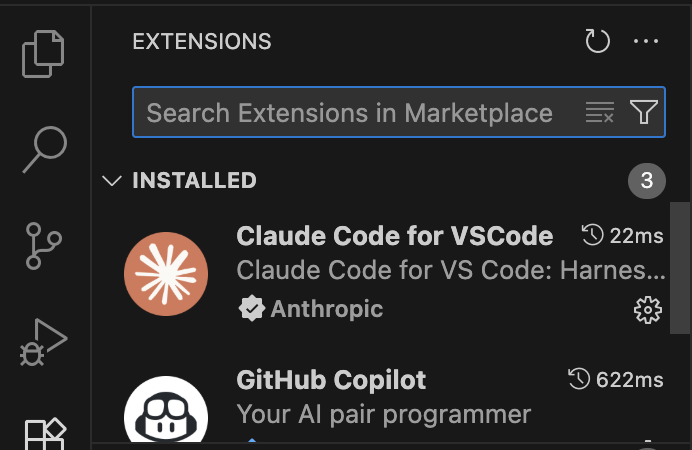Click the Anthropic verified publisher badge
Screen dimensions: 692x450
[x=251, y=309]
